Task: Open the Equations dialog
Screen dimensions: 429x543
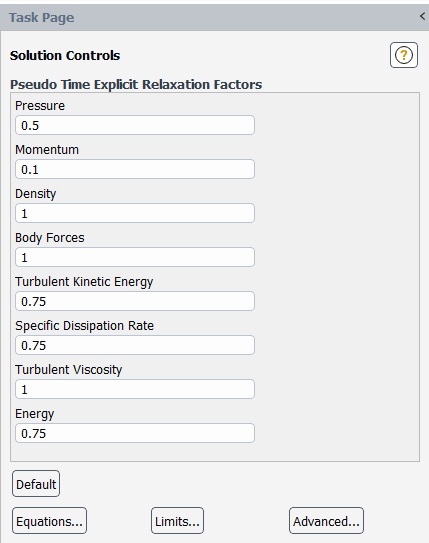Action: tap(50, 521)
